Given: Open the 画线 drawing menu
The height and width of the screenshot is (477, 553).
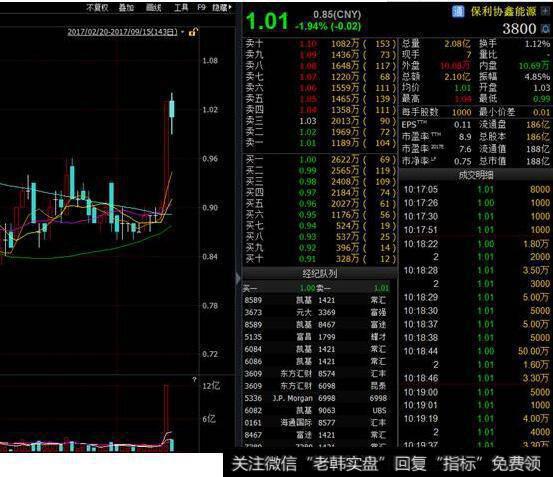Looking at the screenshot, I should click(153, 7).
